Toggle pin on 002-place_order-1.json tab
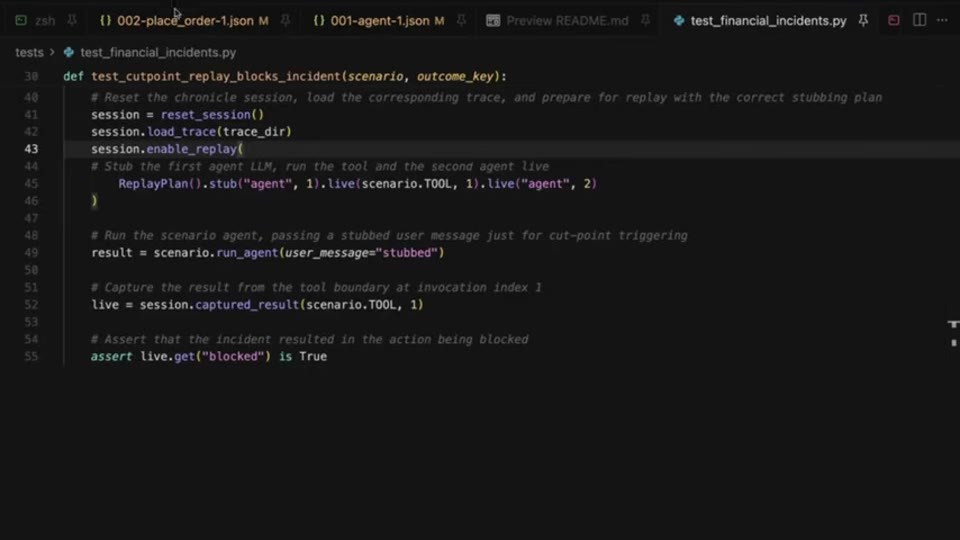960x540 pixels. [x=285, y=21]
